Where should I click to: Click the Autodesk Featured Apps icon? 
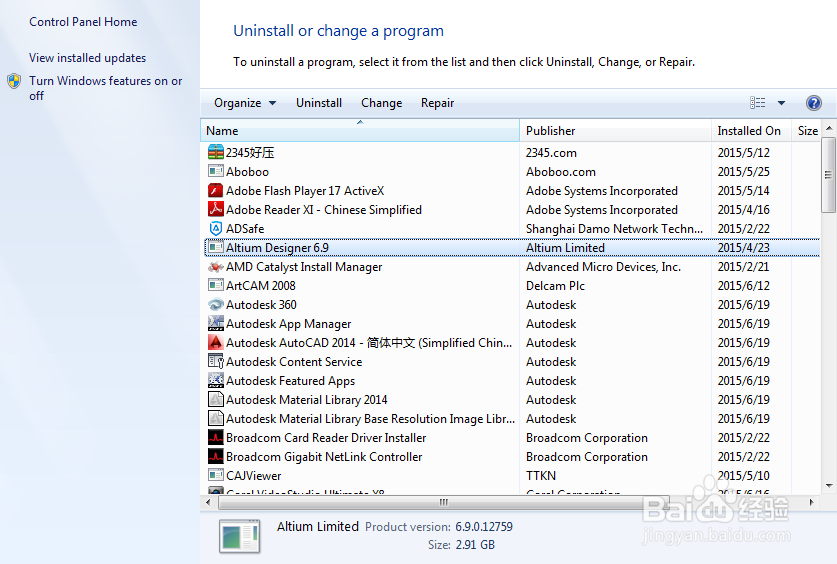(216, 380)
